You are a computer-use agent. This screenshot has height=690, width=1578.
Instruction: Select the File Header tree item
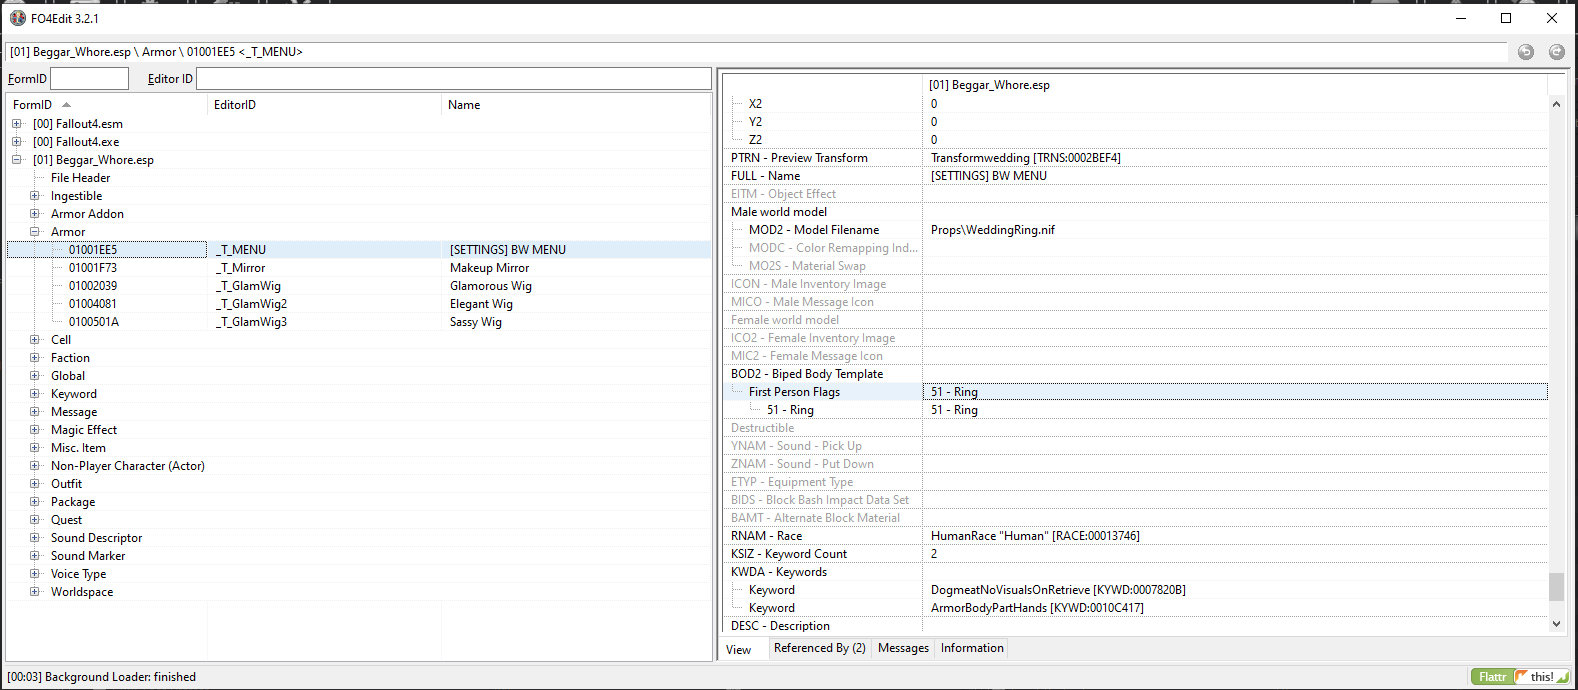[x=80, y=178]
